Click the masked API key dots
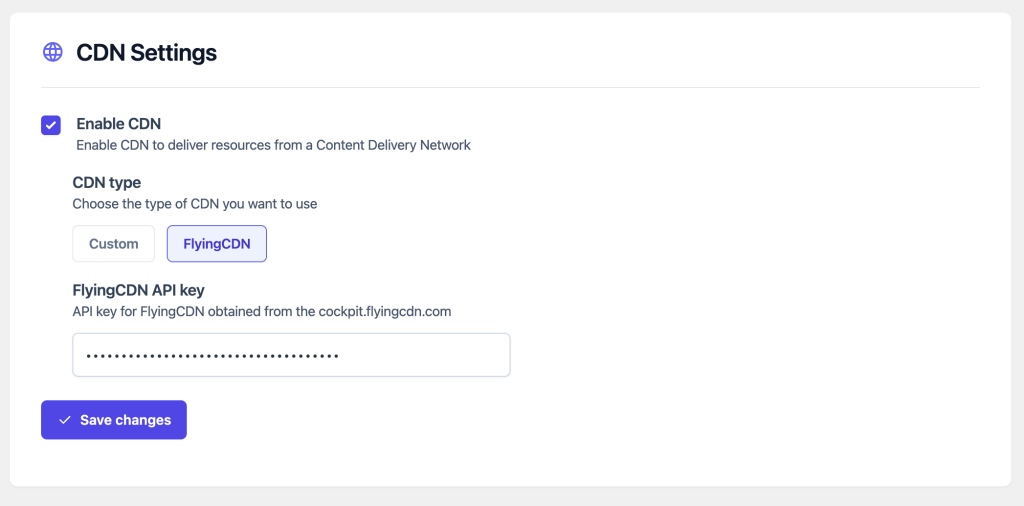This screenshot has height=506, width=1024. click(x=212, y=355)
